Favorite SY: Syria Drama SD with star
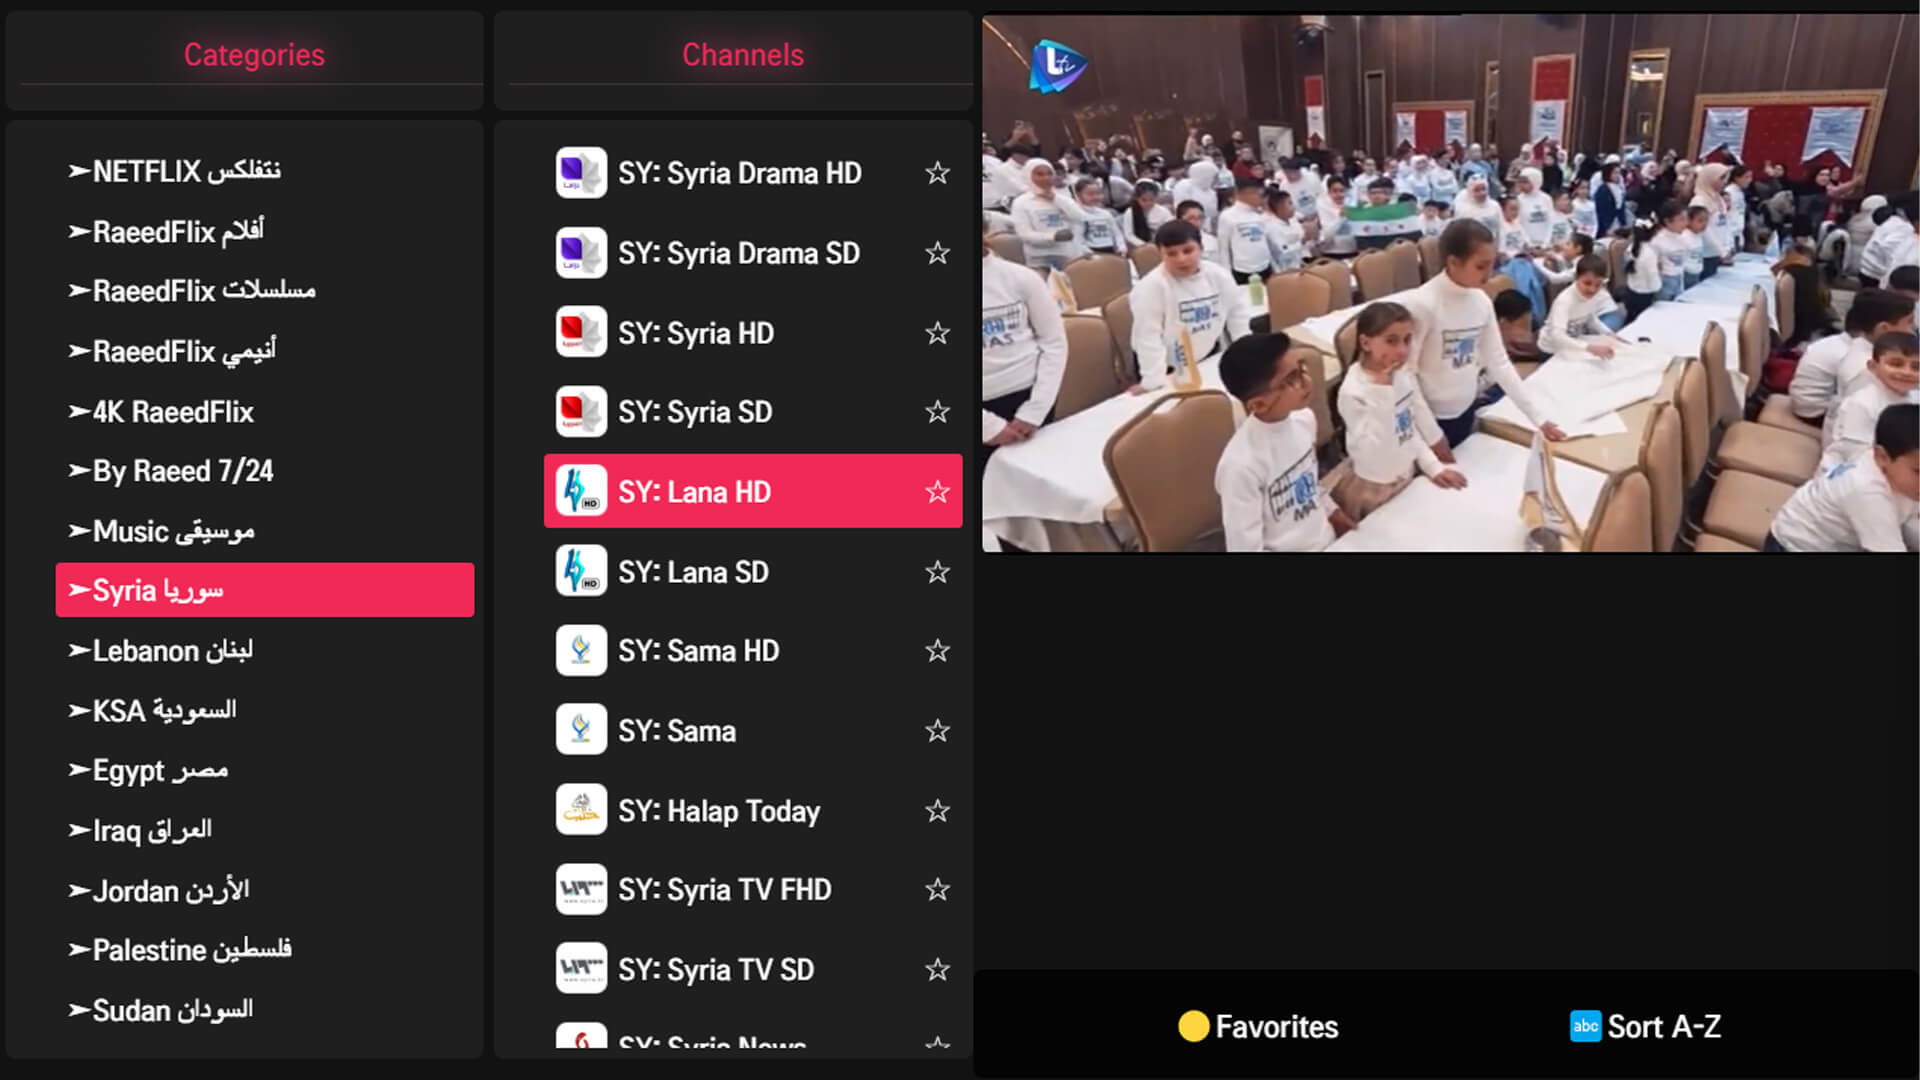 937,253
